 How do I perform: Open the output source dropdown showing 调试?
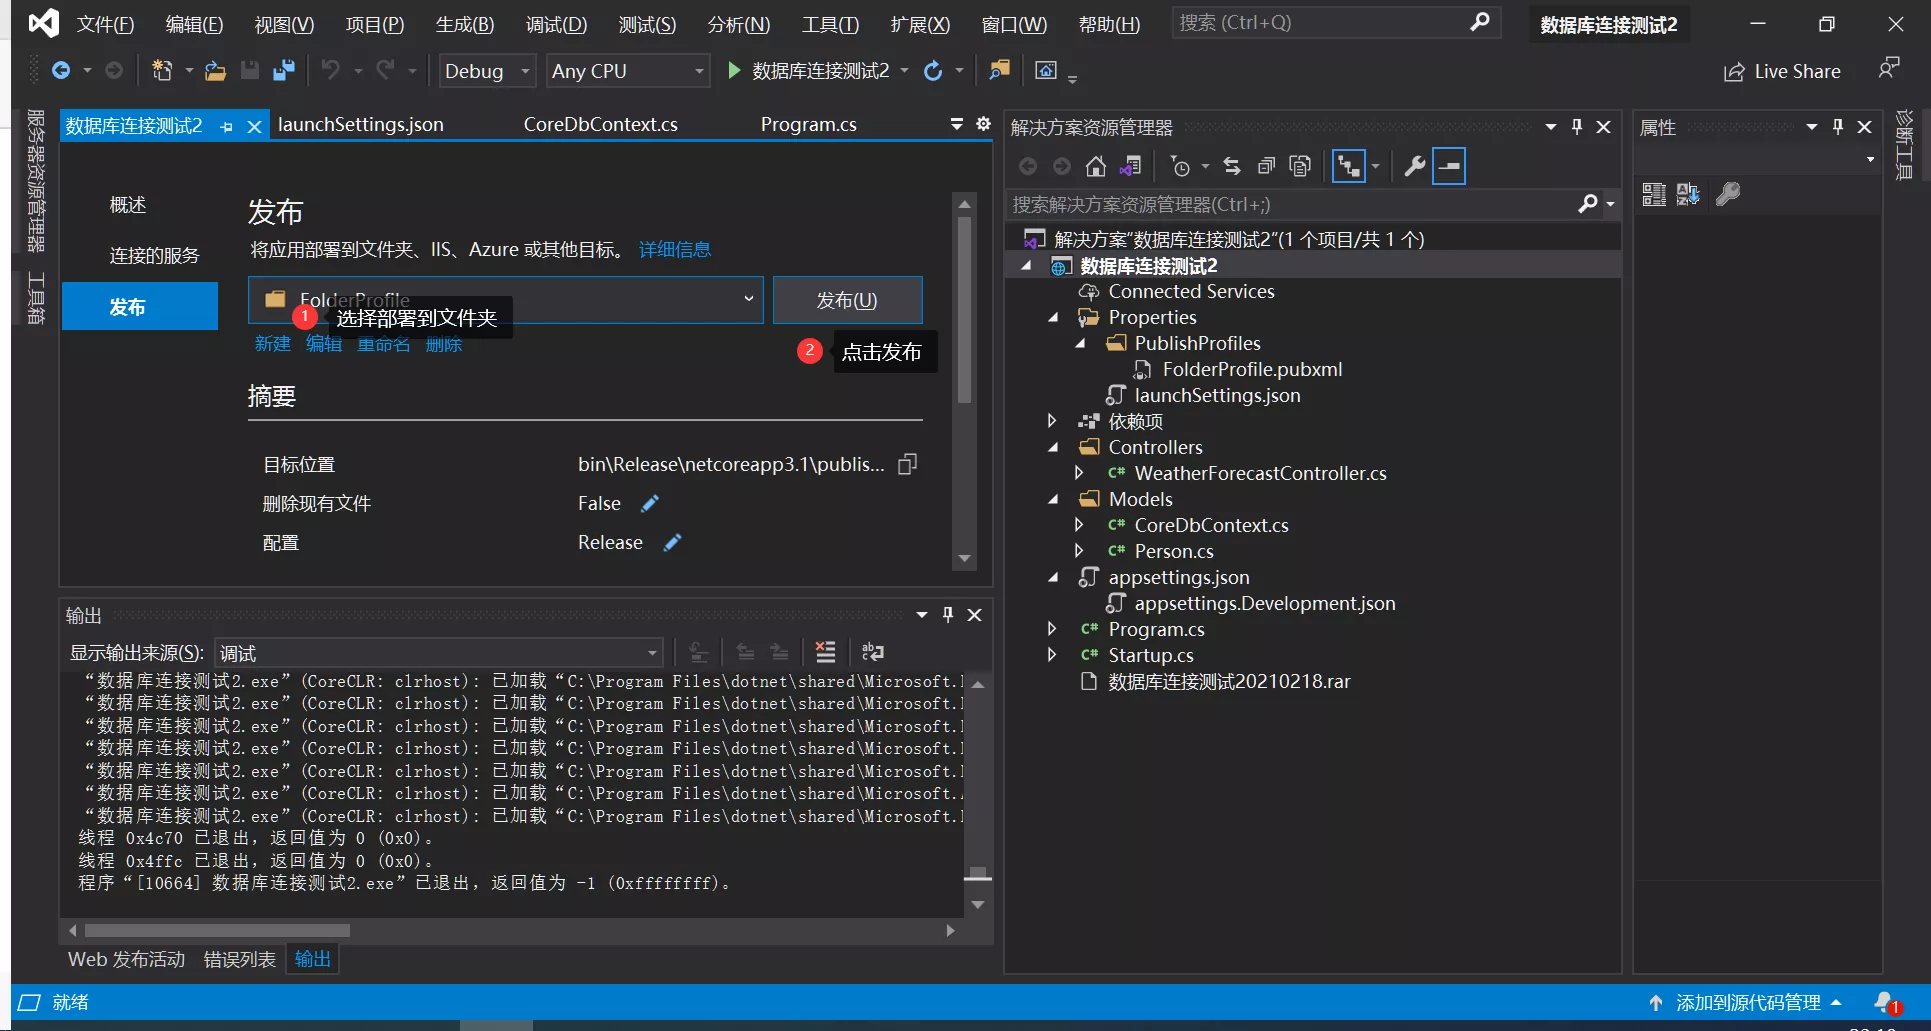pyautogui.click(x=438, y=653)
